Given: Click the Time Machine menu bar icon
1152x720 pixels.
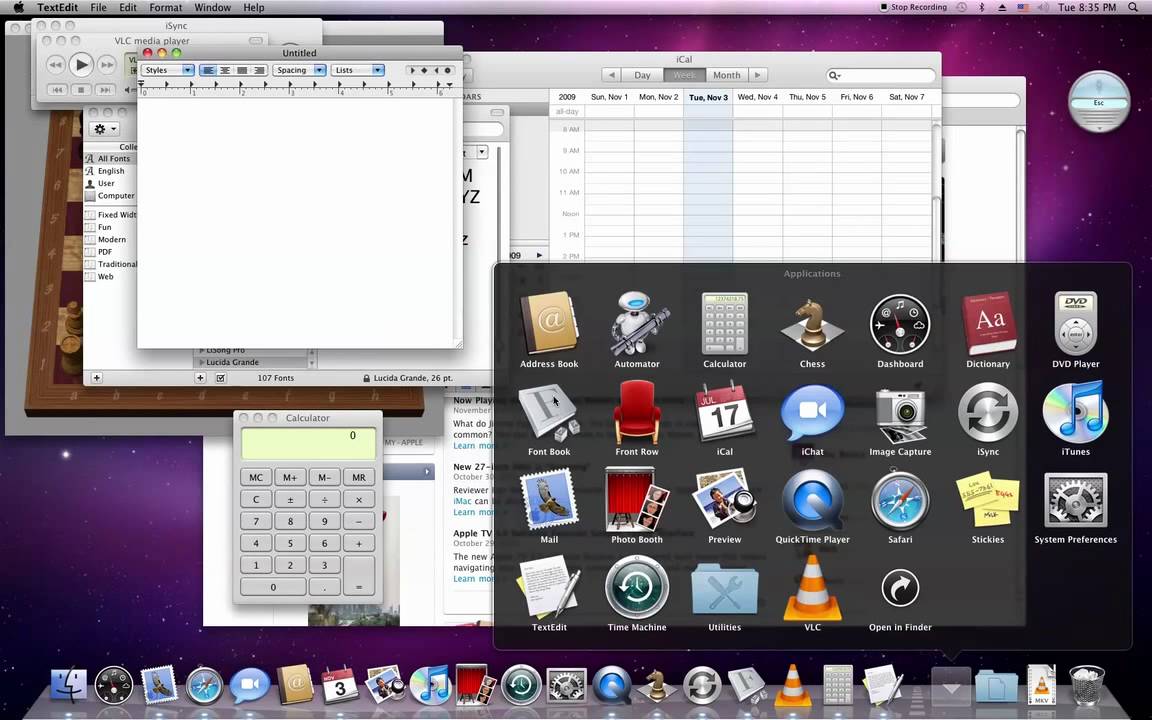Looking at the screenshot, I should (x=961, y=7).
